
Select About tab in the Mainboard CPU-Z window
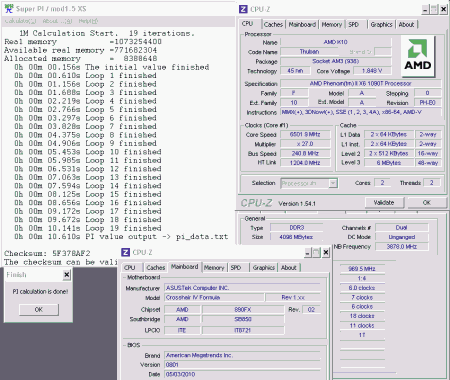pos(289,268)
